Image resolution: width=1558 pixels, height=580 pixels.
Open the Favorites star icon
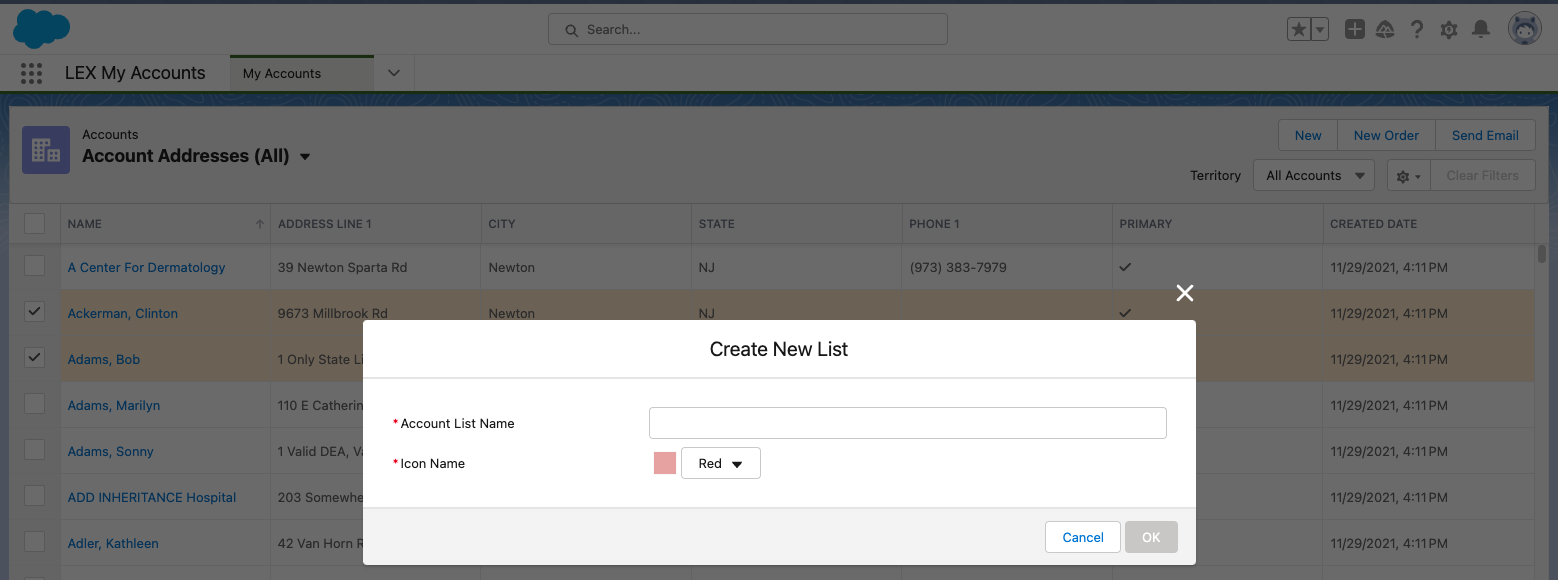1298,30
